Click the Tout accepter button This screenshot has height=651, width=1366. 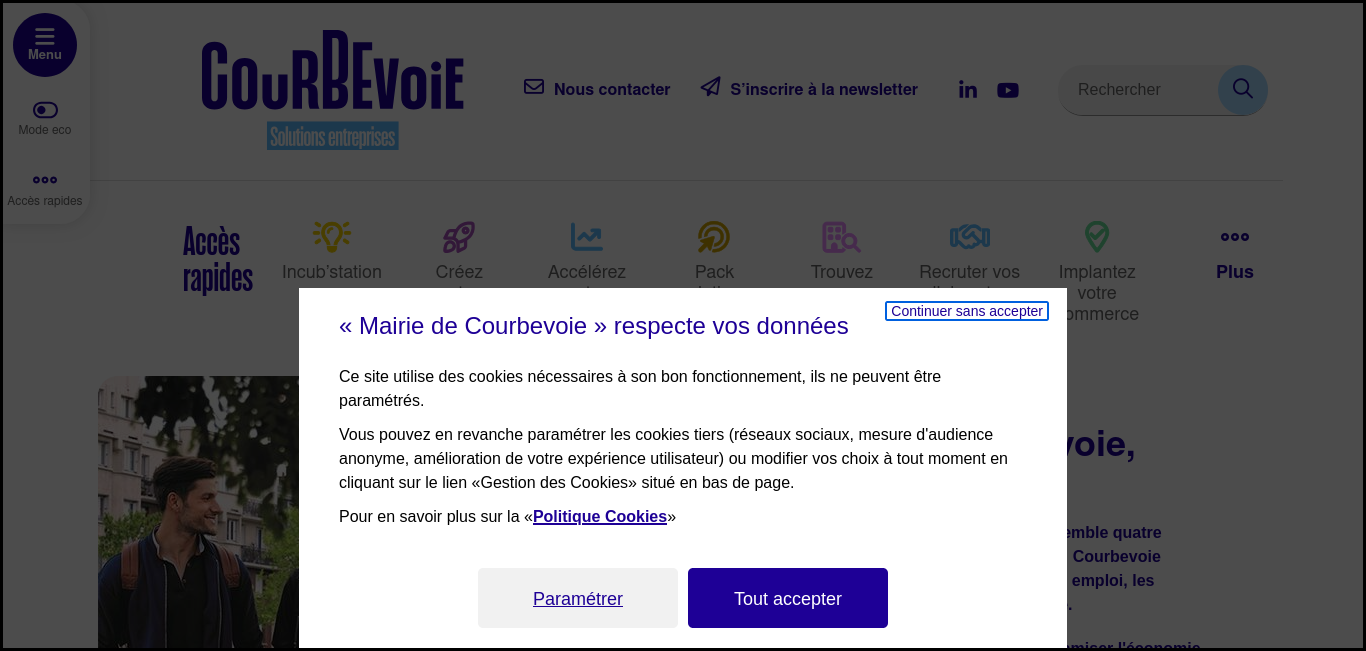pyautogui.click(x=788, y=598)
